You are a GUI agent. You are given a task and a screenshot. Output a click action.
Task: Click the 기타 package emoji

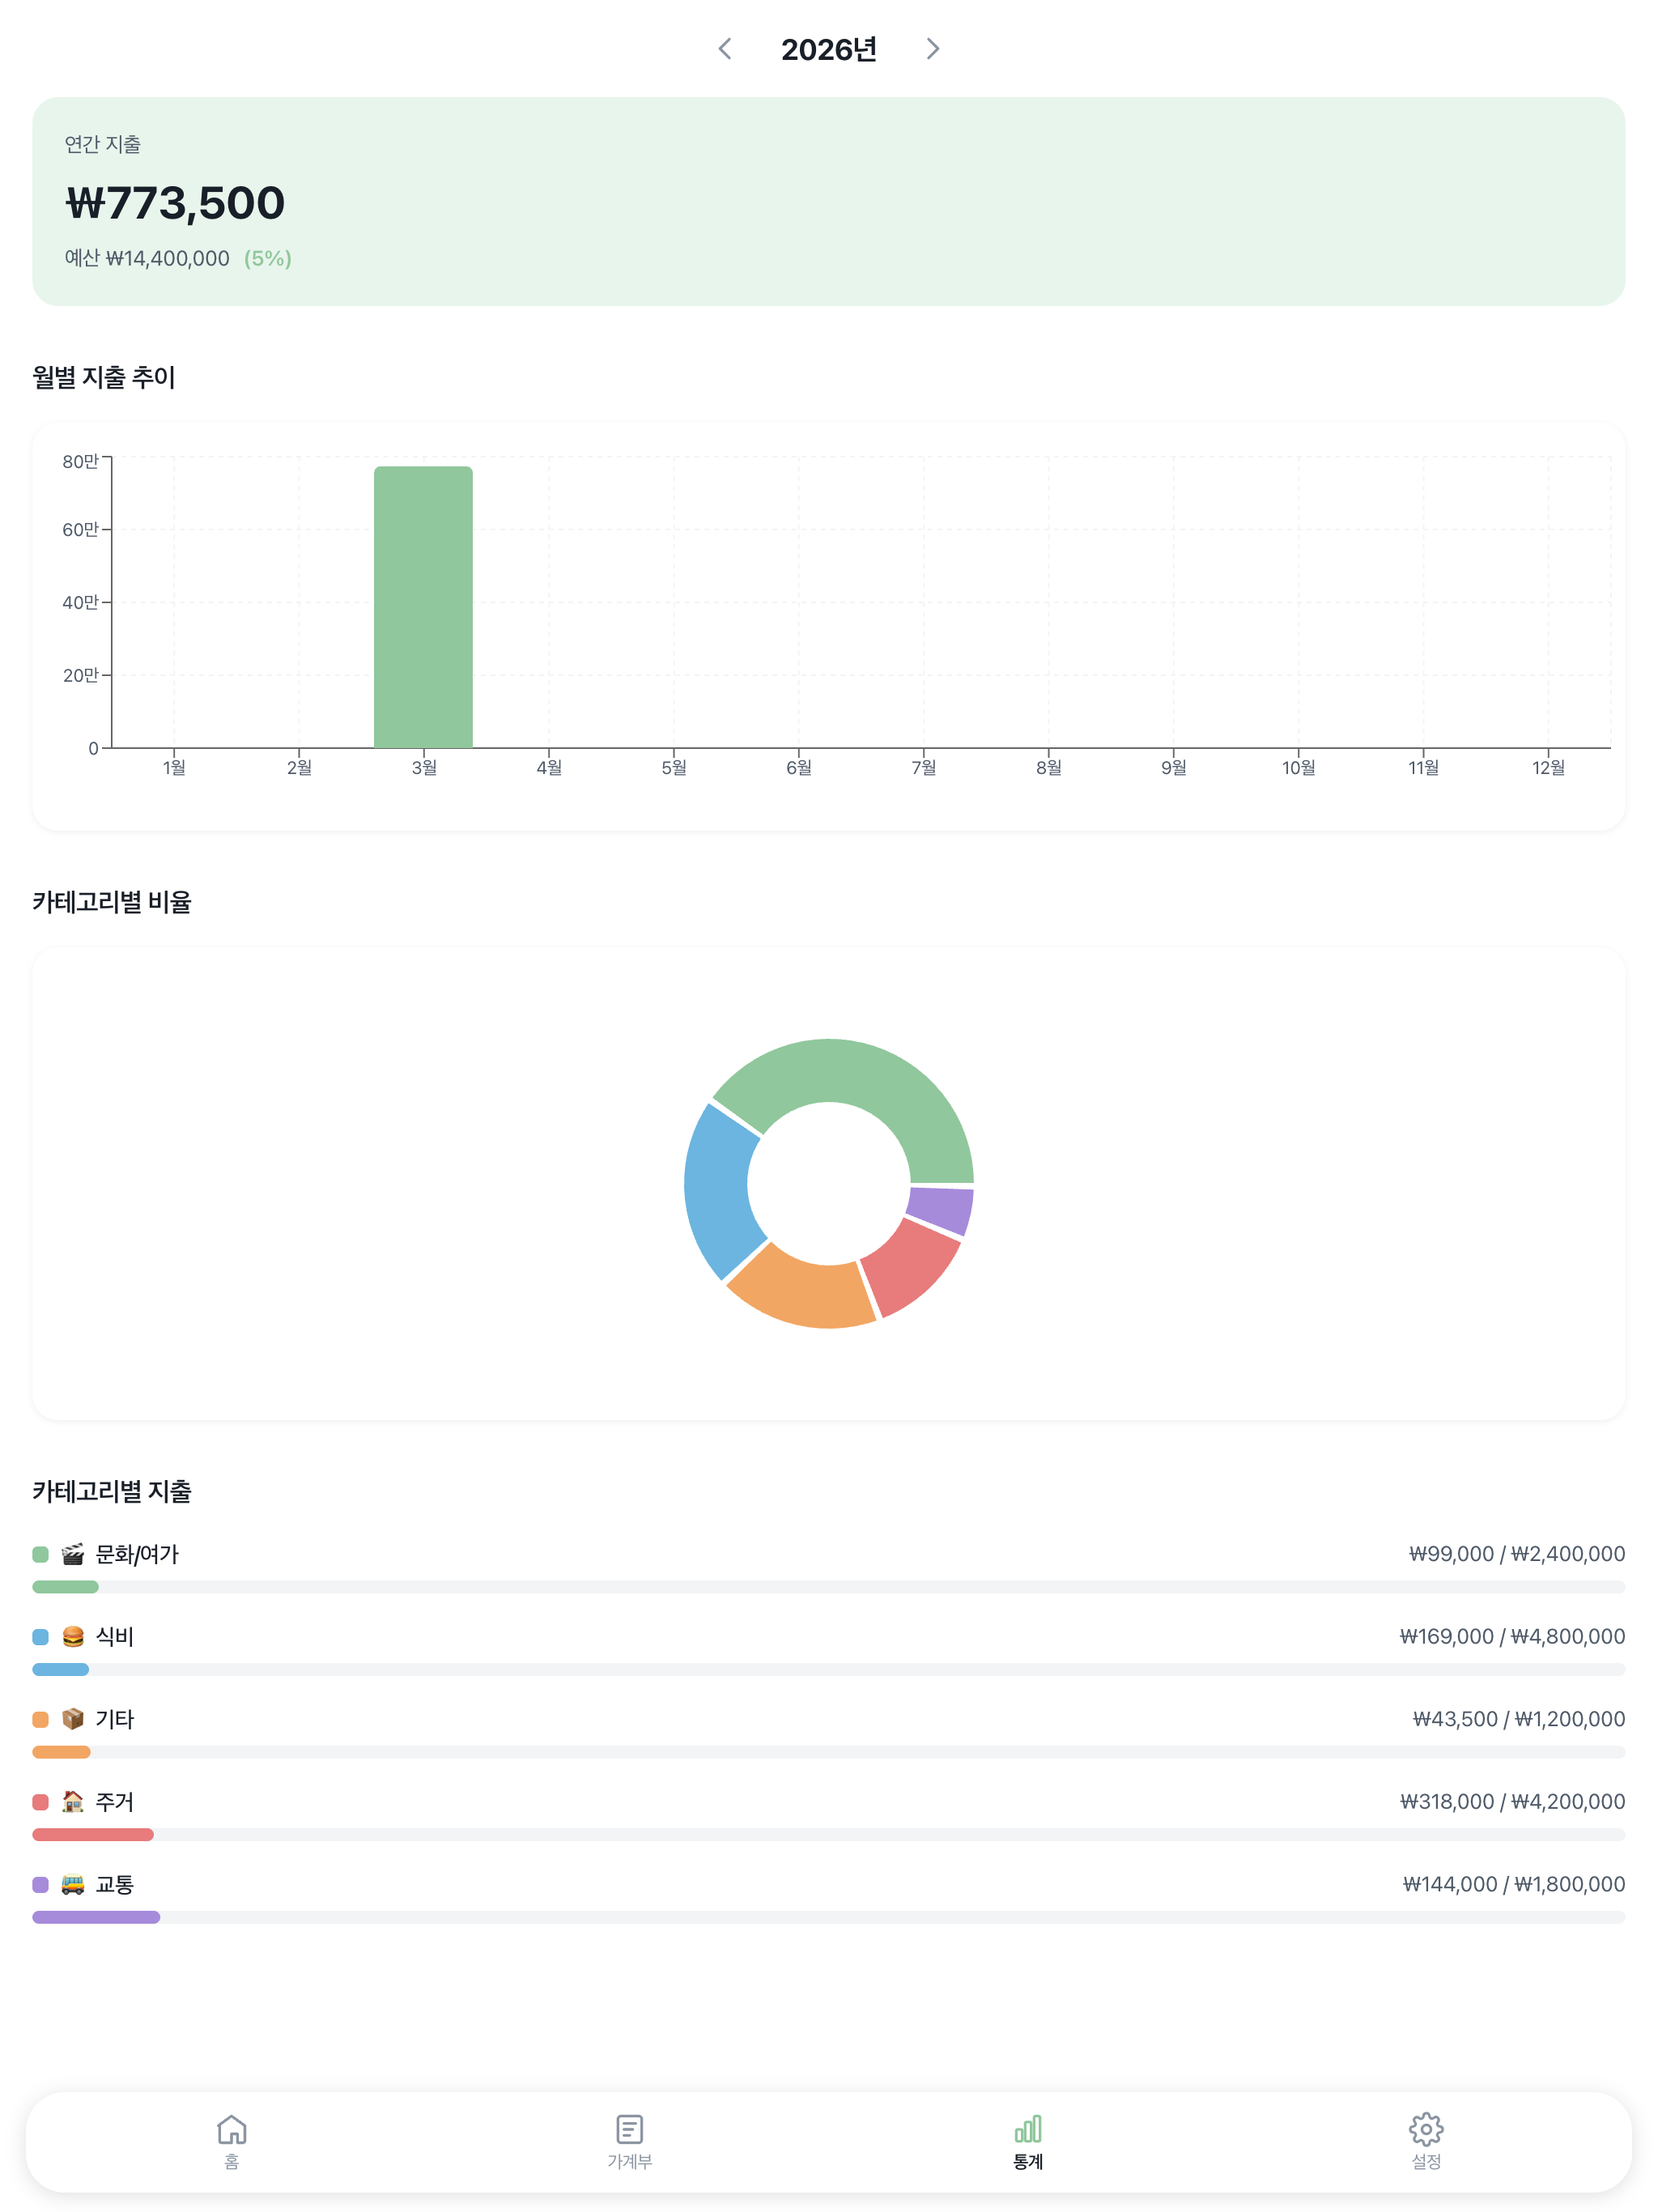click(x=73, y=1719)
